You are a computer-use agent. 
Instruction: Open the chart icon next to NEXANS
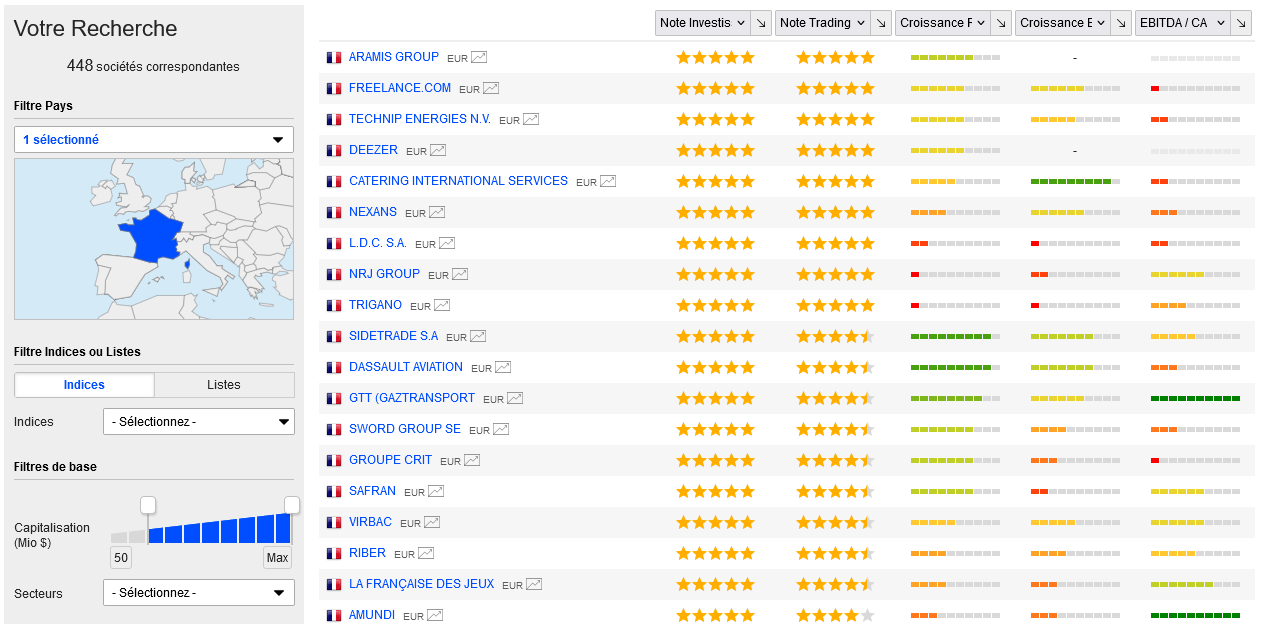tap(437, 213)
